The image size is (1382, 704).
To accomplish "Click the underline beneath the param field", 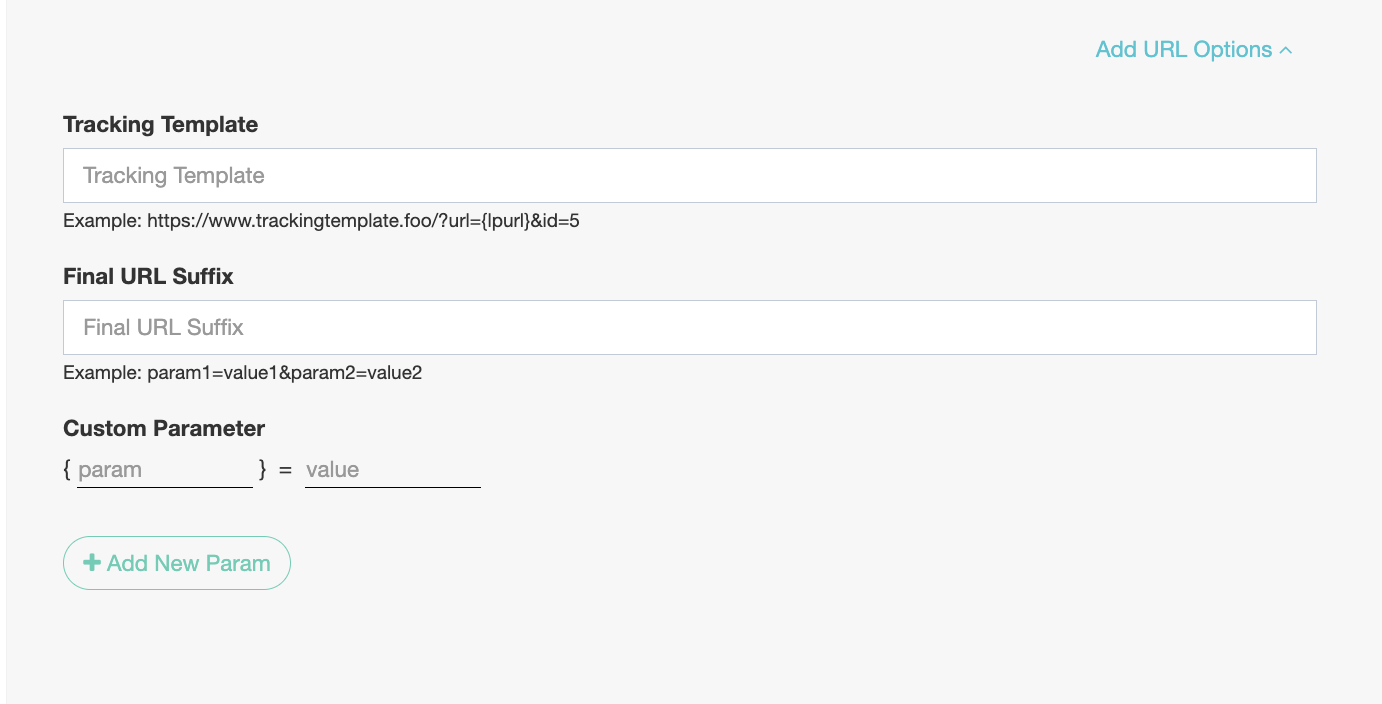I will click(x=165, y=487).
